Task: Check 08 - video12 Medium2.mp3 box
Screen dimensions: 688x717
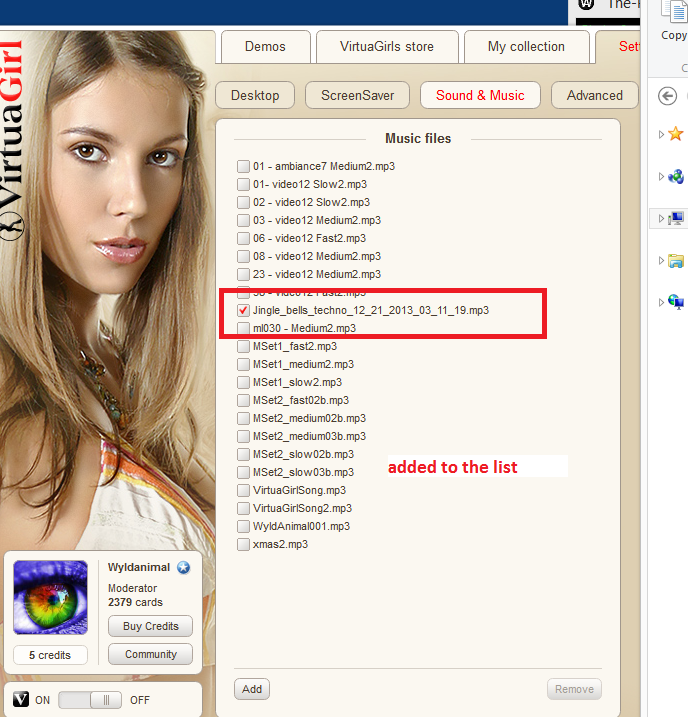Action: [243, 256]
